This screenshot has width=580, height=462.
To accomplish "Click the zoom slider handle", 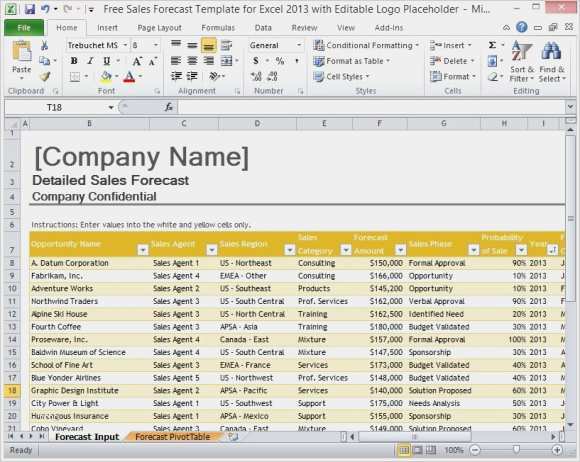I will click(x=516, y=450).
